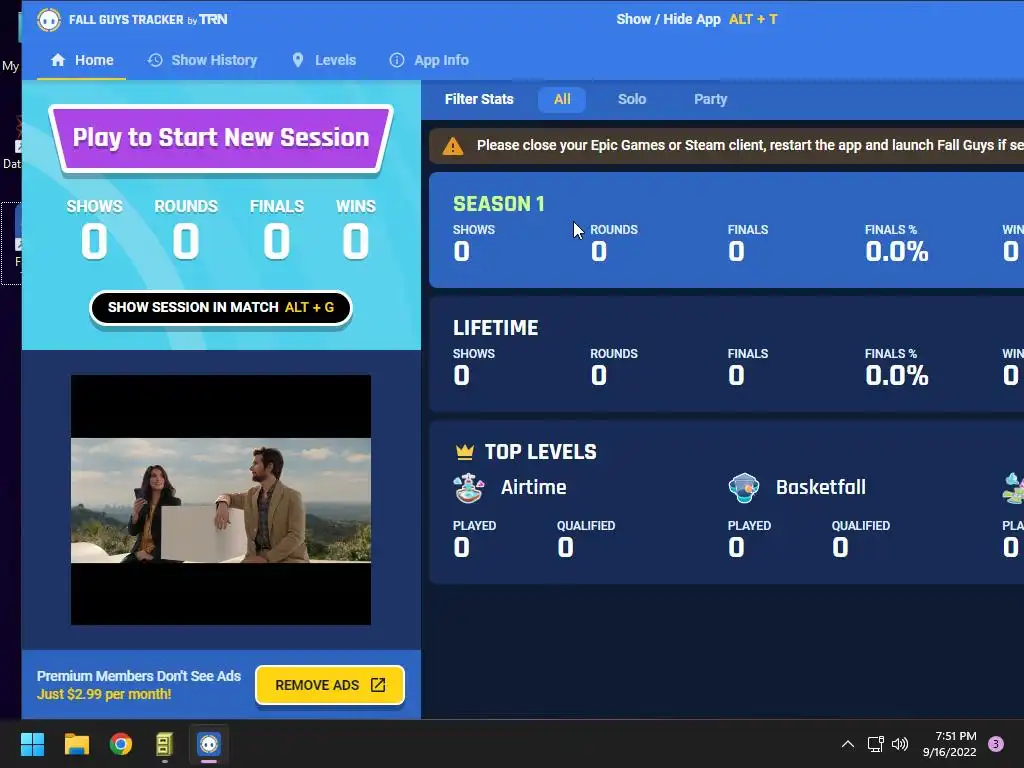
Task: Open the Home tab
Action: click(82, 60)
